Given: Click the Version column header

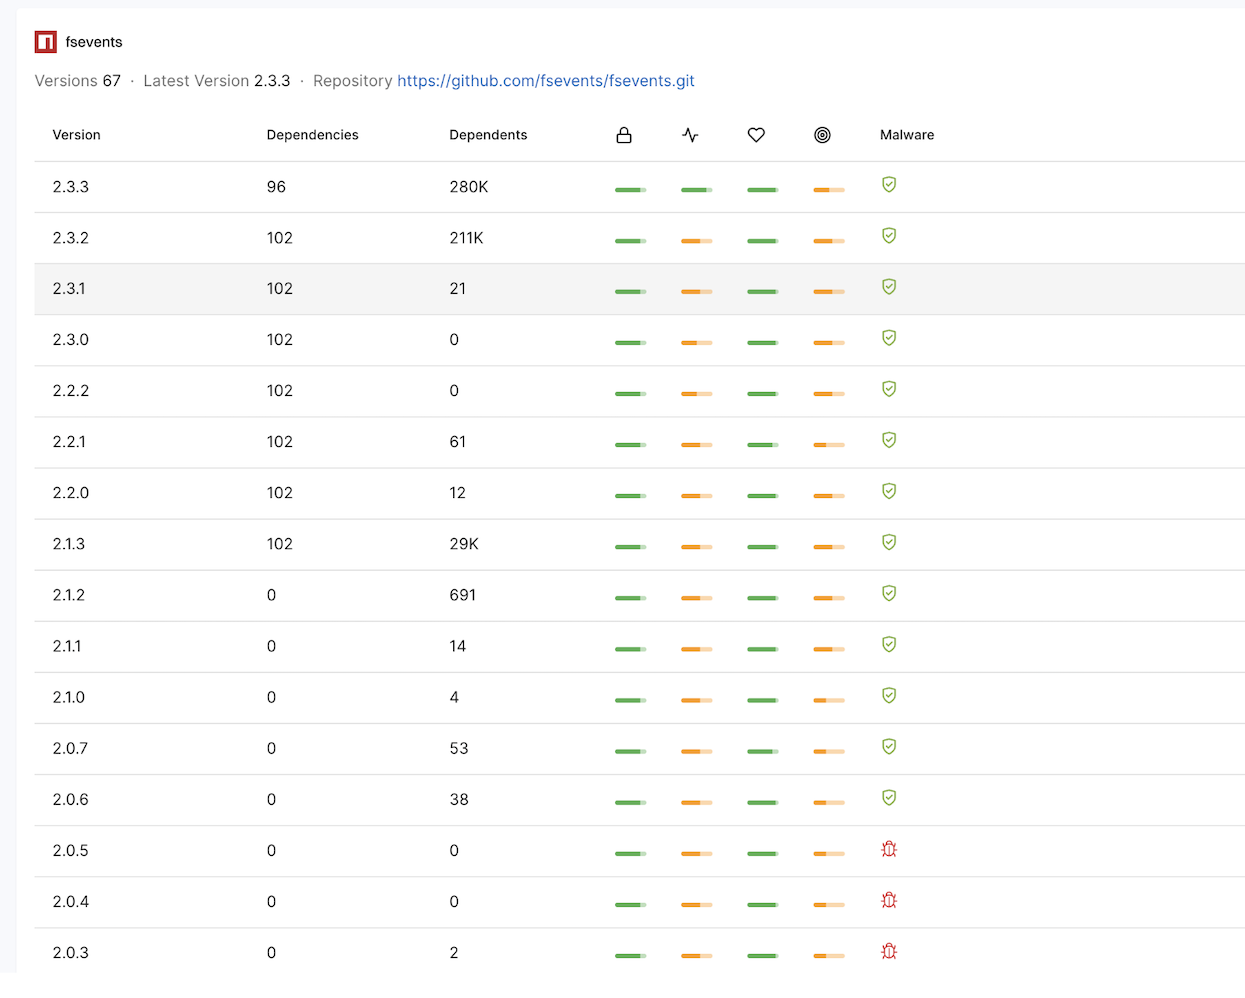Looking at the screenshot, I should click(76, 135).
